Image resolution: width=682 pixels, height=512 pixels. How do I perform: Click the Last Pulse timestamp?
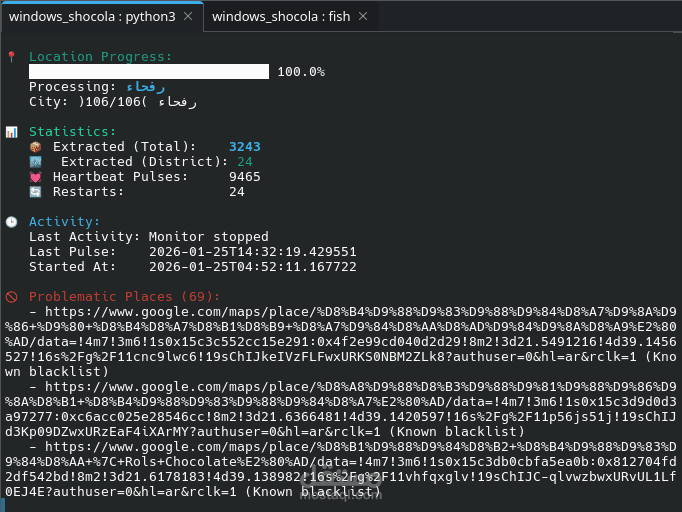[x=252, y=252]
